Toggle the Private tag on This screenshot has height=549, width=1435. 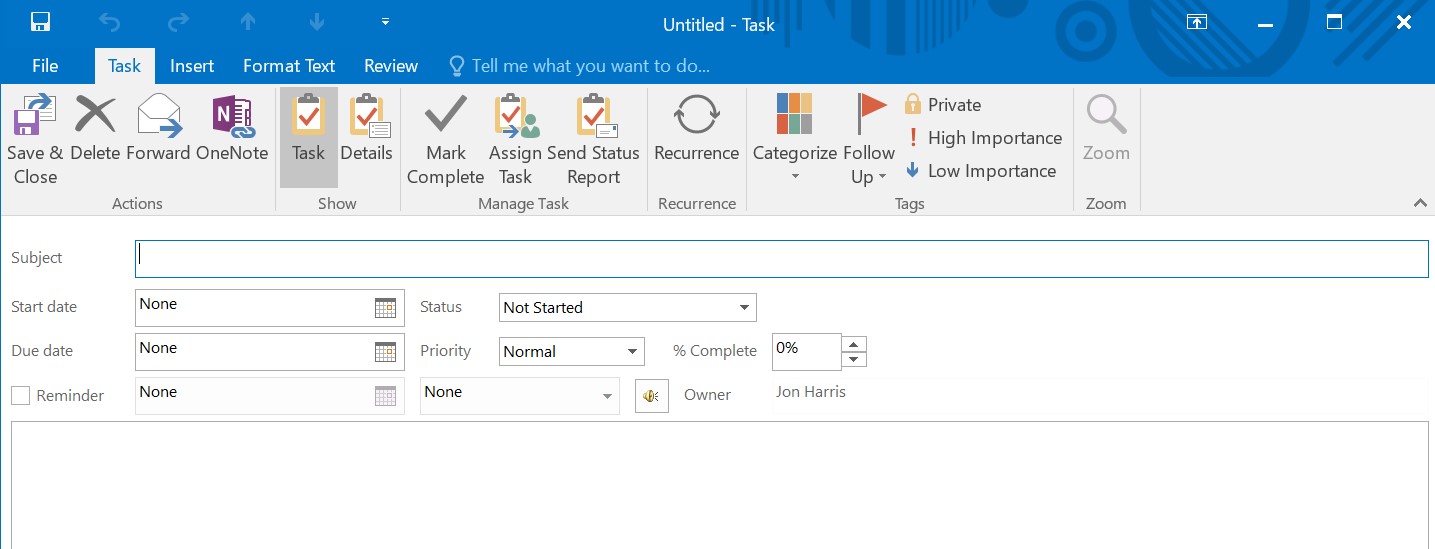[943, 105]
